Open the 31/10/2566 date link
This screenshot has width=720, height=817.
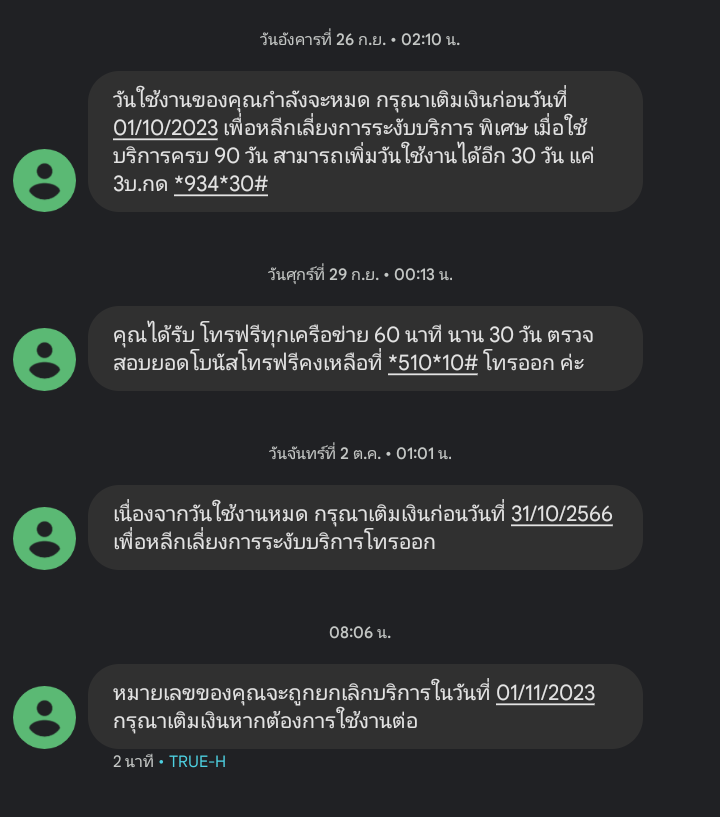(561, 514)
